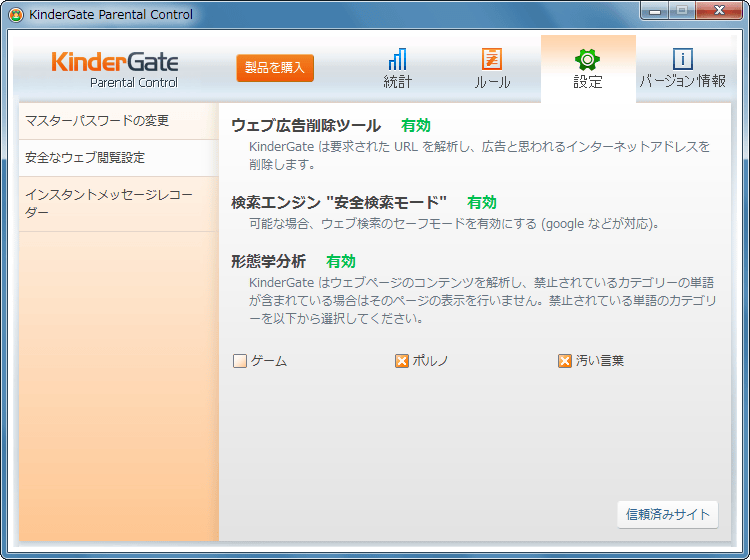Select the 設定 settings tab
The image size is (750, 560).
click(x=588, y=68)
